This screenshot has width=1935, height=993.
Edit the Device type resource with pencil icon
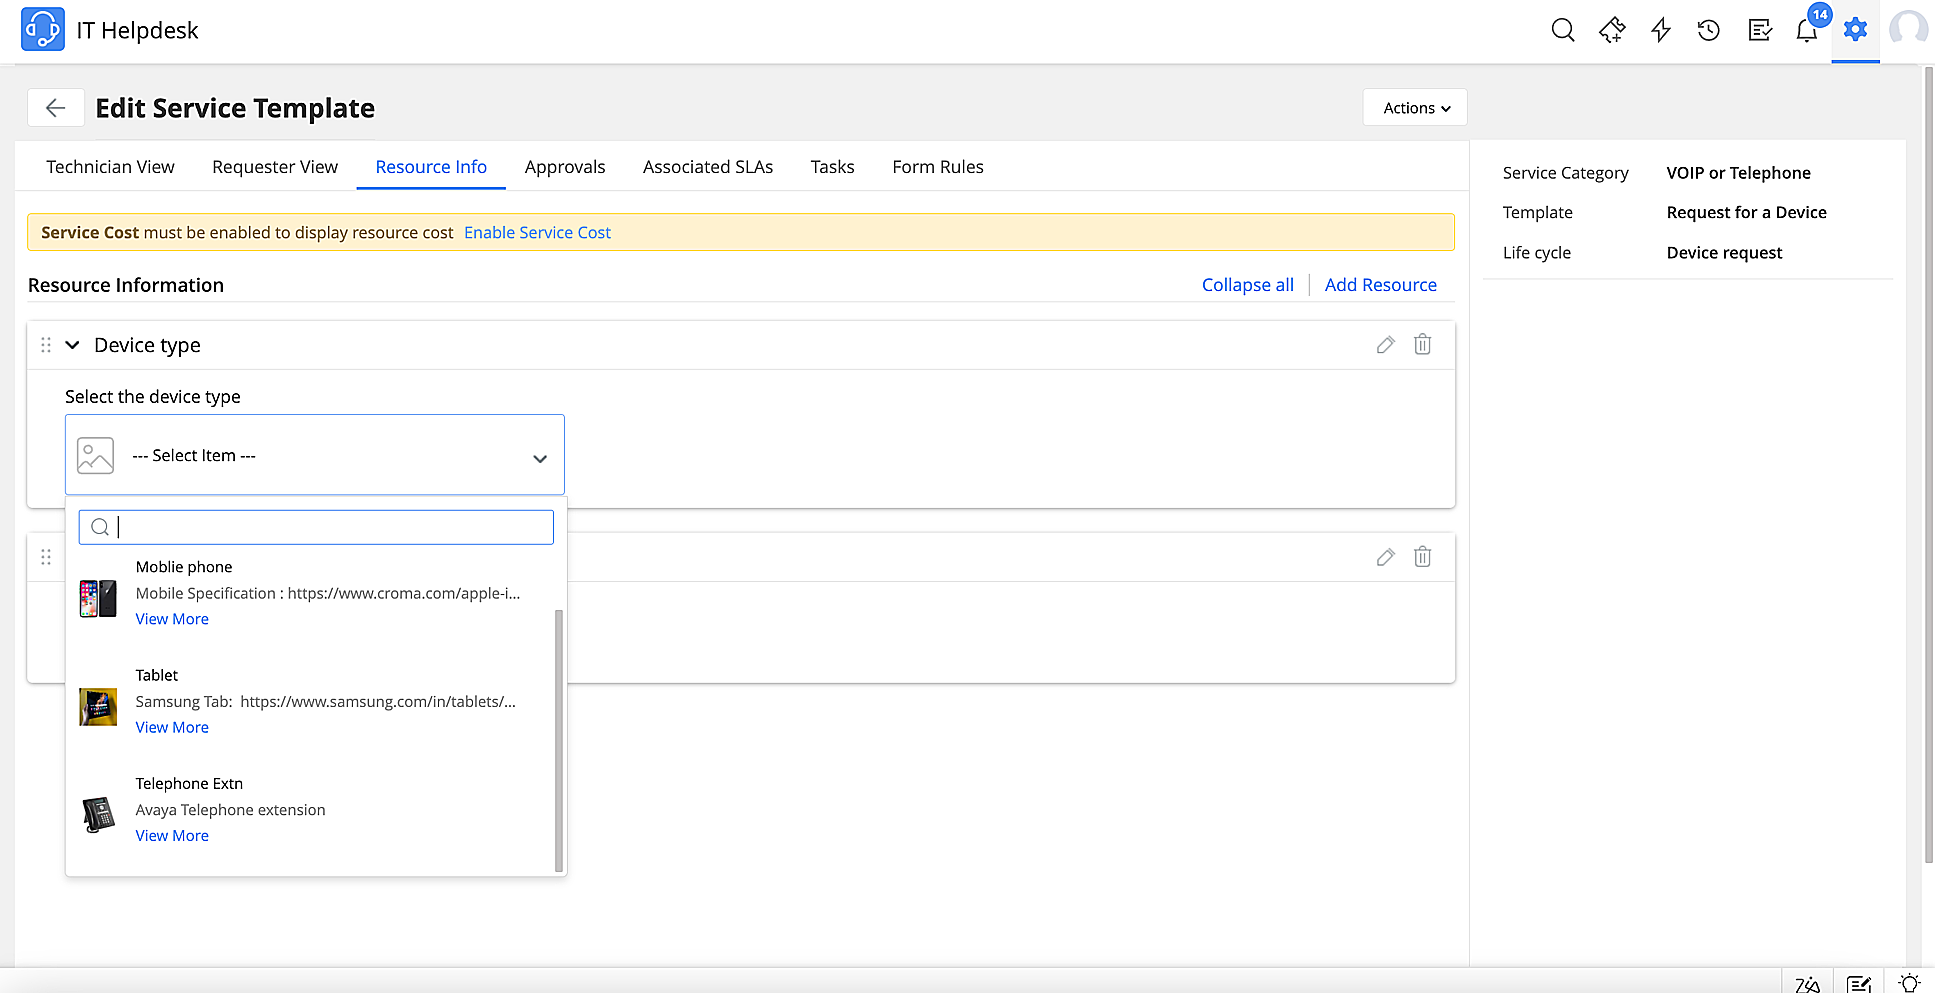click(1385, 344)
